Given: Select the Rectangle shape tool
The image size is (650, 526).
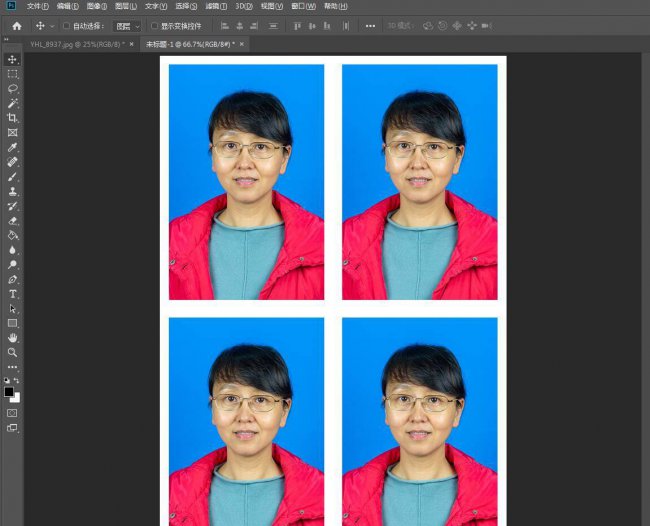Looking at the screenshot, I should click(x=12, y=323).
